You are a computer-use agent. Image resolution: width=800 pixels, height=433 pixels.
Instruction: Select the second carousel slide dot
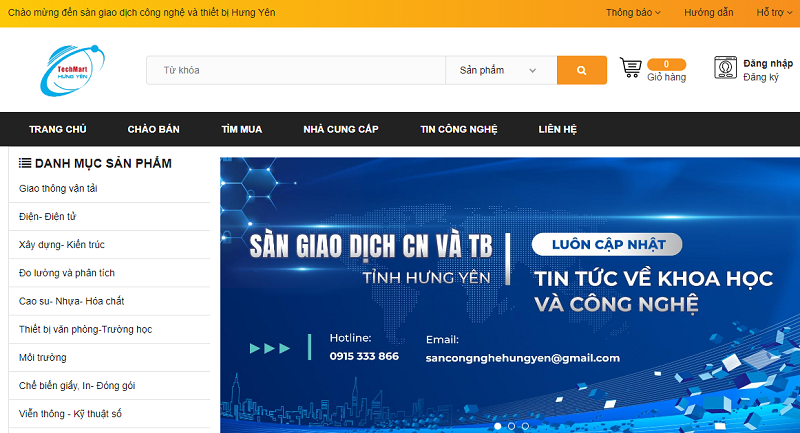(511, 426)
